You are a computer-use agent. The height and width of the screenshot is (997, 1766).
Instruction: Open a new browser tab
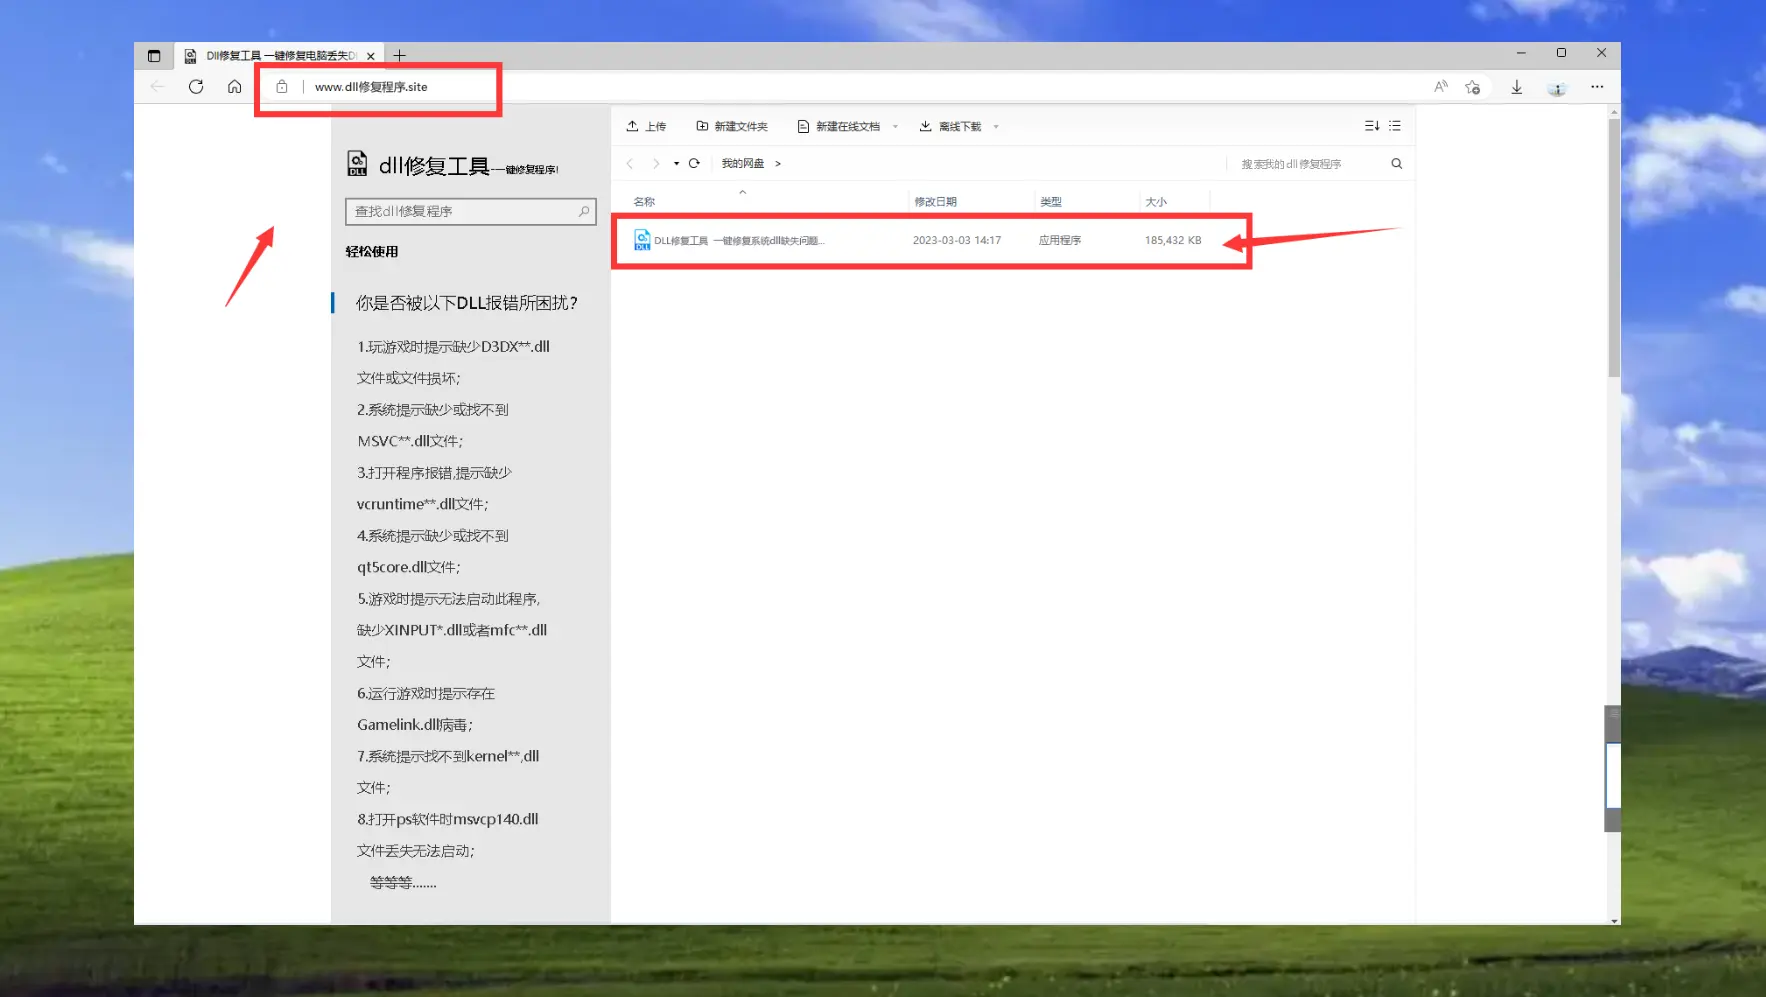pos(399,56)
